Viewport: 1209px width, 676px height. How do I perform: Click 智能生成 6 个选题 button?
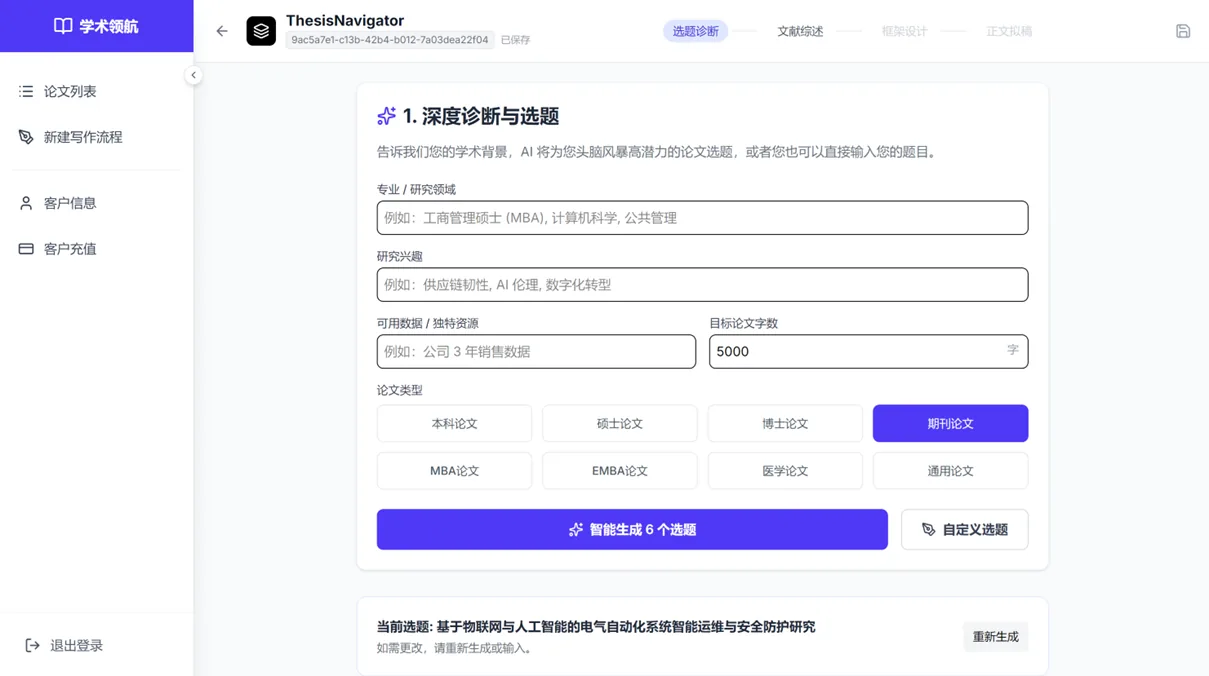[x=632, y=530]
